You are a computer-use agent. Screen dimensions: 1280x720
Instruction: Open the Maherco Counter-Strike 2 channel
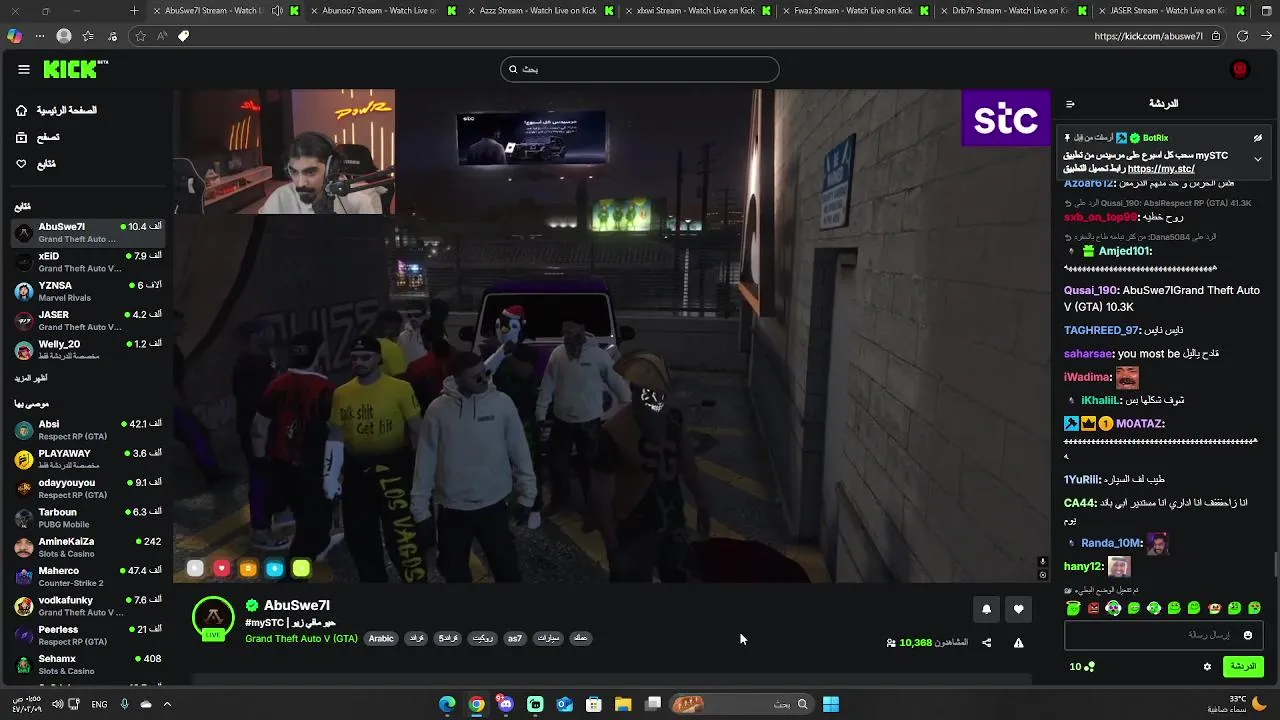tap(88, 576)
